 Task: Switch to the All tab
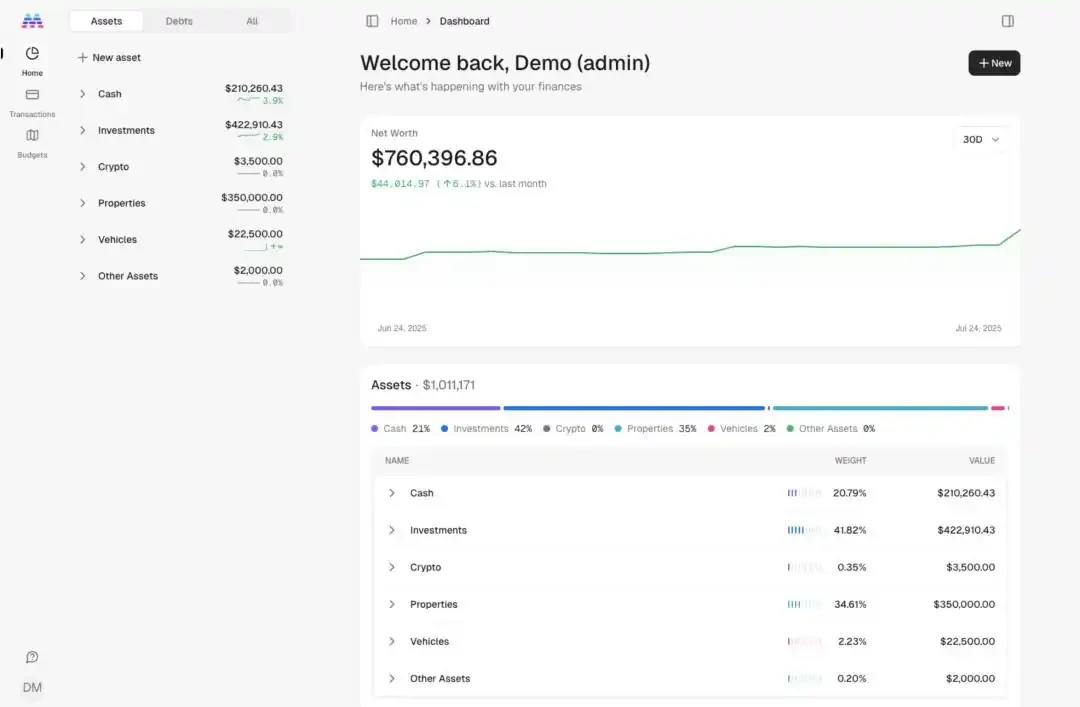[252, 21]
